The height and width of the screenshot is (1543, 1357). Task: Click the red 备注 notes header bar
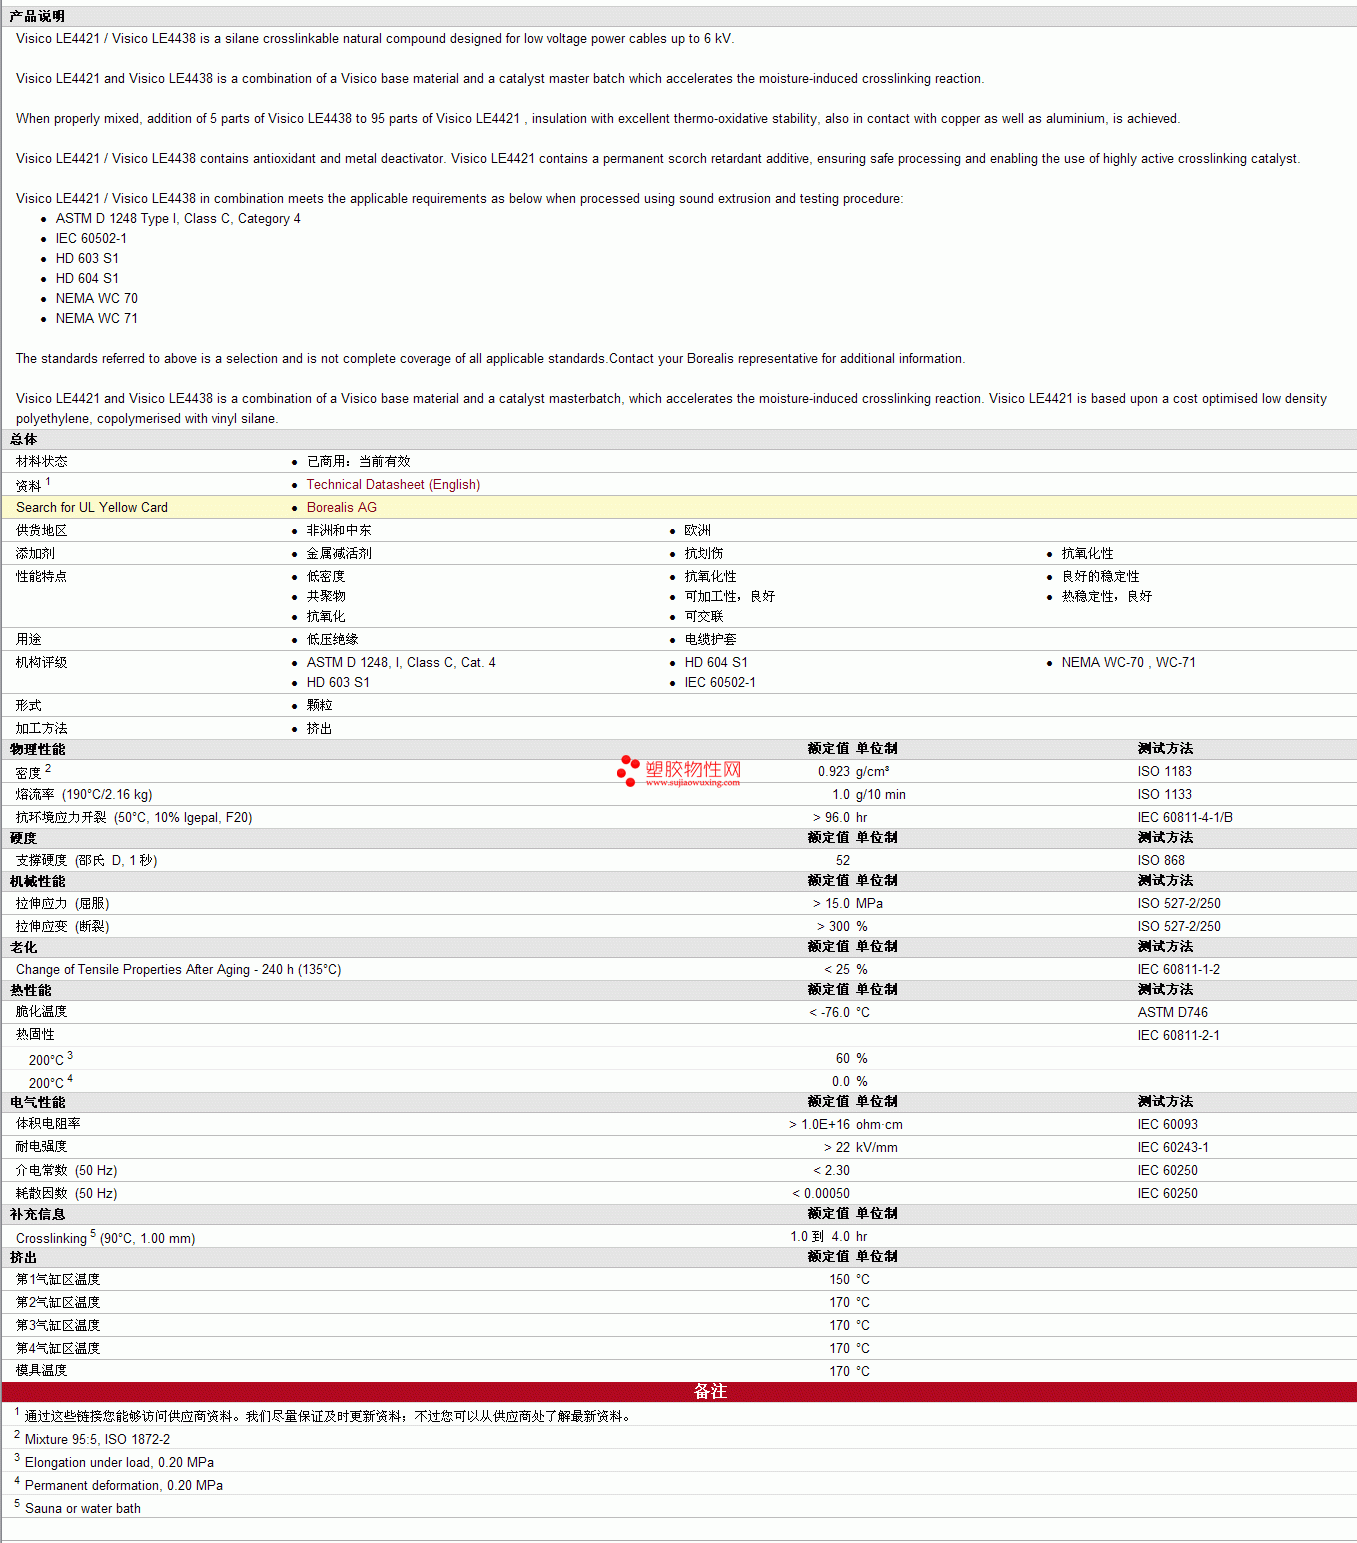[679, 1392]
